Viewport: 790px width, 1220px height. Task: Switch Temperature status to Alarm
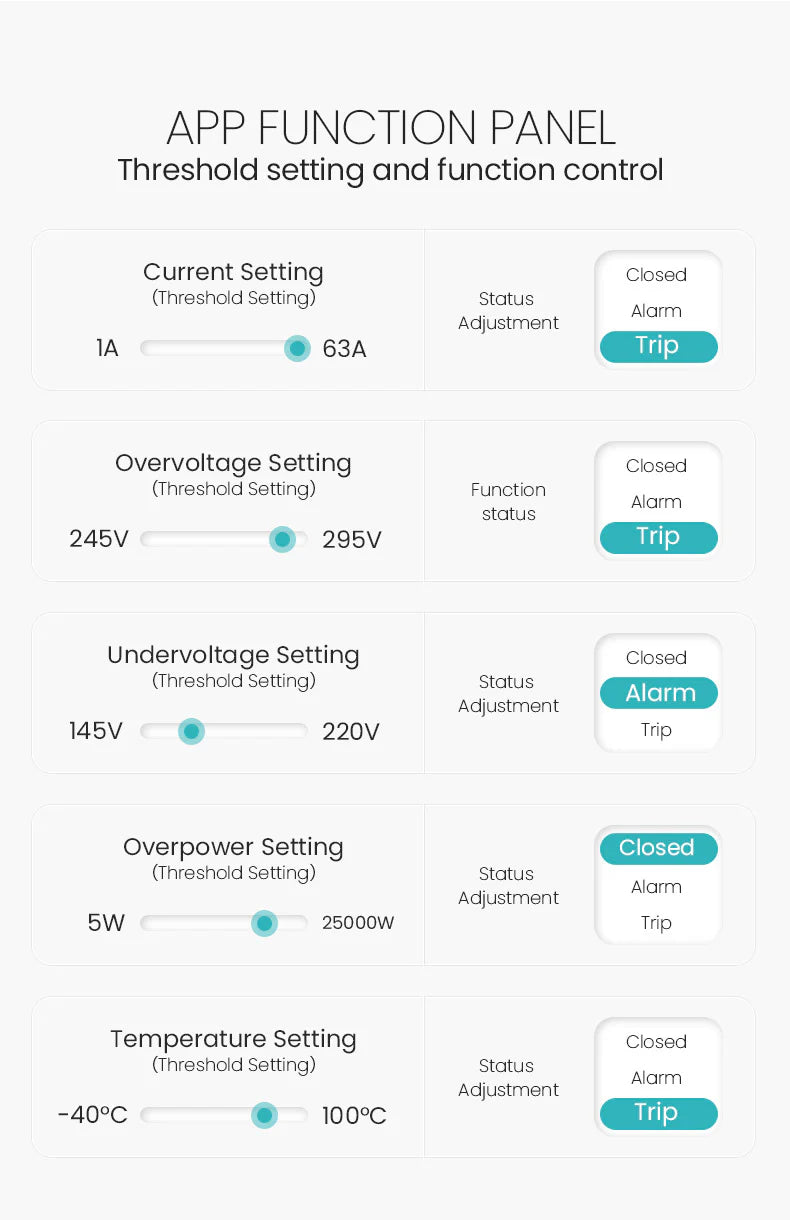coord(657,1078)
